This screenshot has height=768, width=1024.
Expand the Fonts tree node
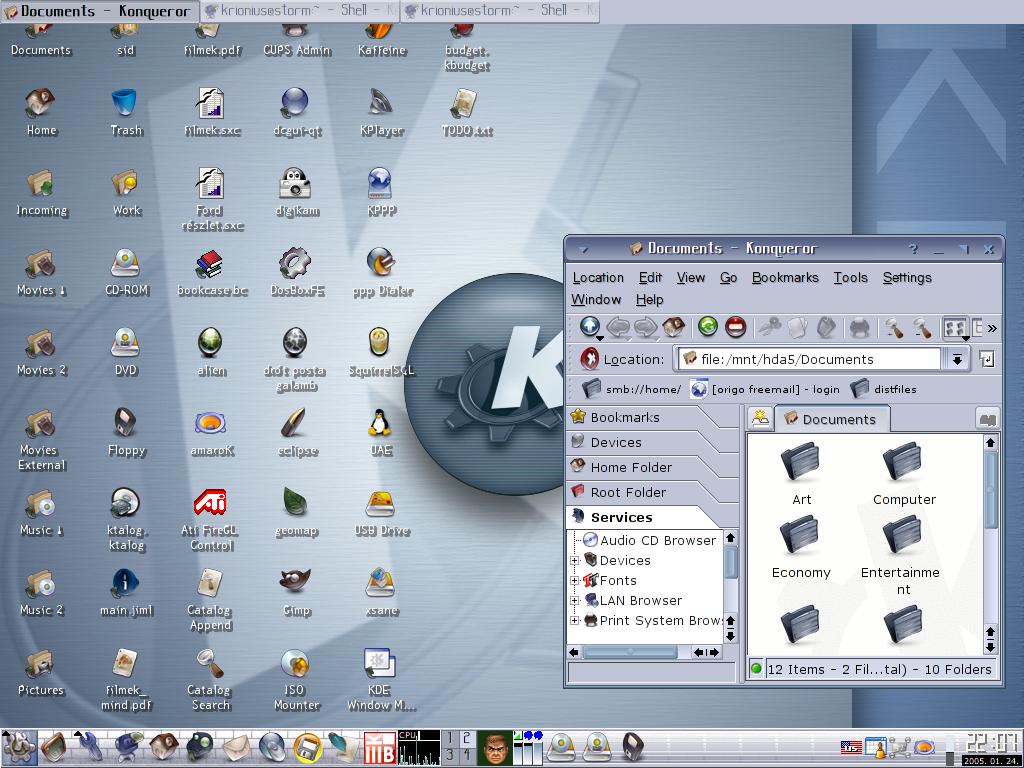tap(574, 581)
